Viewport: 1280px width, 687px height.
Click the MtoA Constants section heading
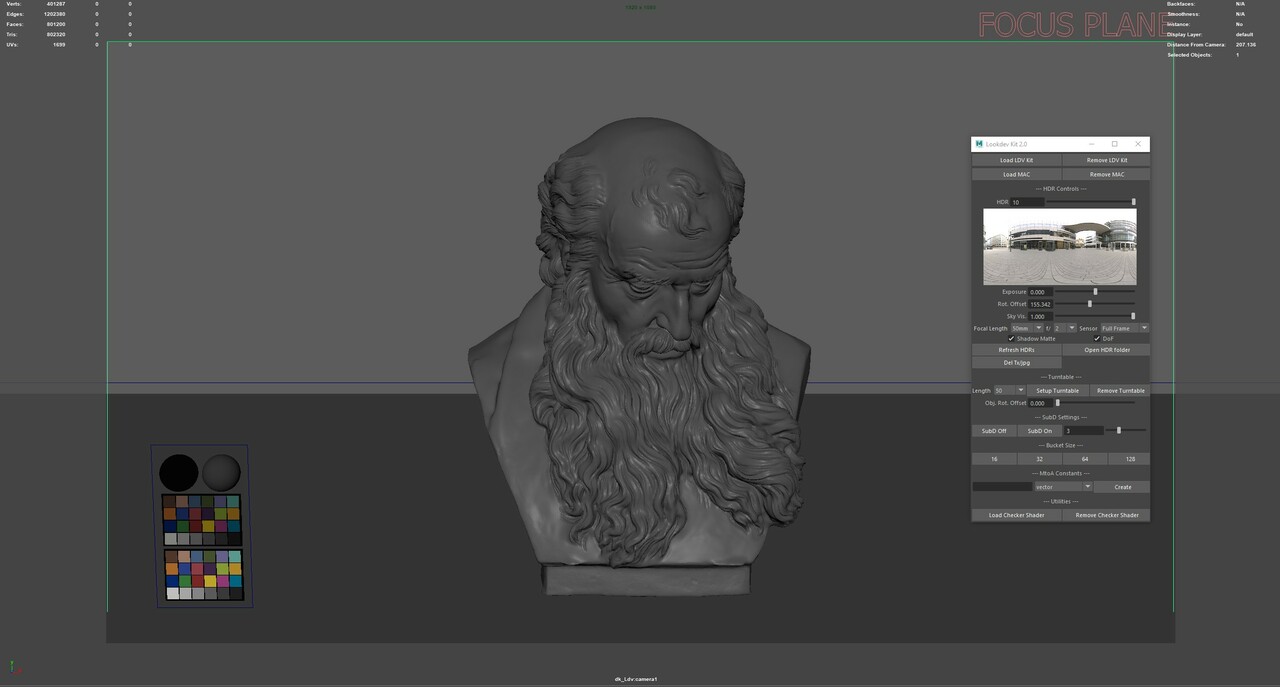pos(1060,473)
